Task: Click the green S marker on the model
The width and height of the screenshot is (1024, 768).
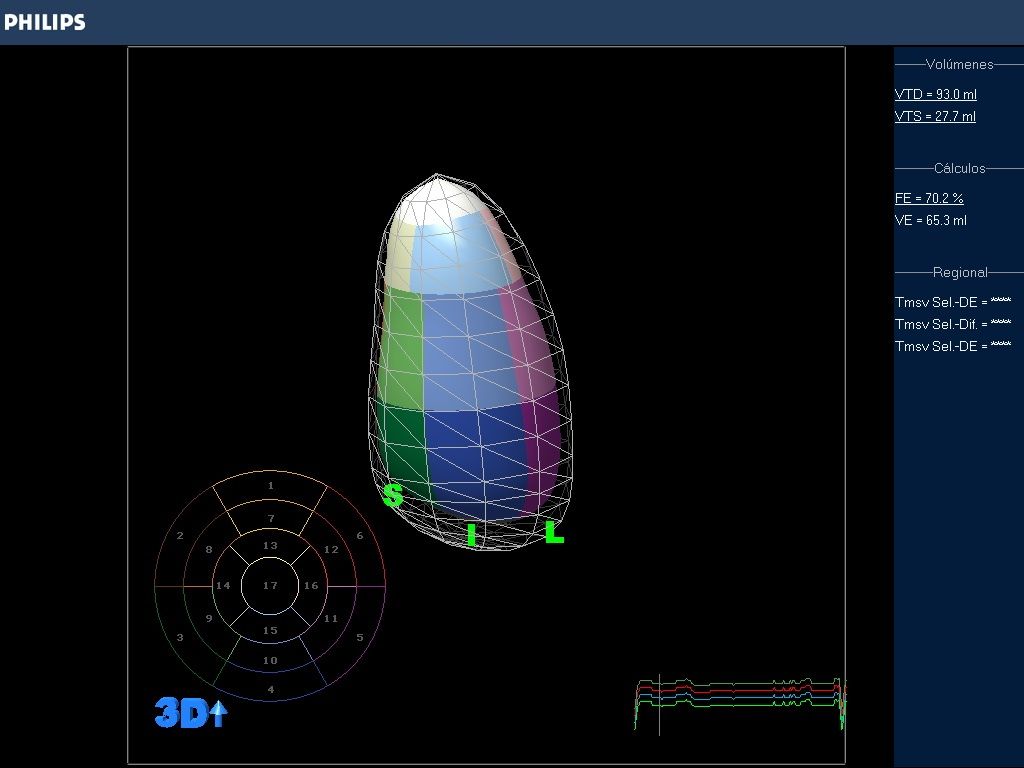Action: point(392,494)
